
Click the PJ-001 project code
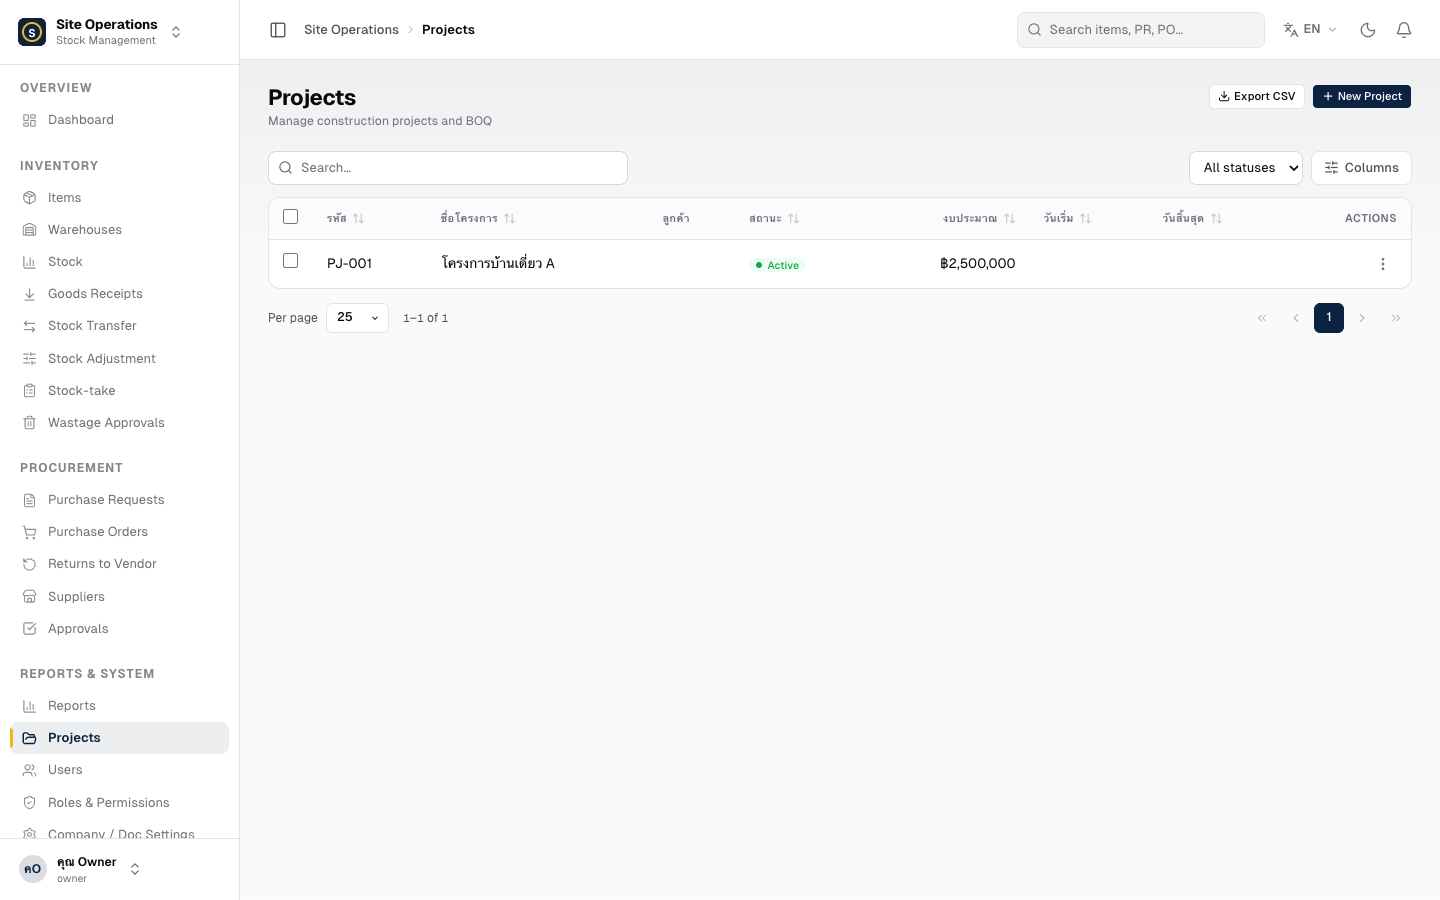349,264
